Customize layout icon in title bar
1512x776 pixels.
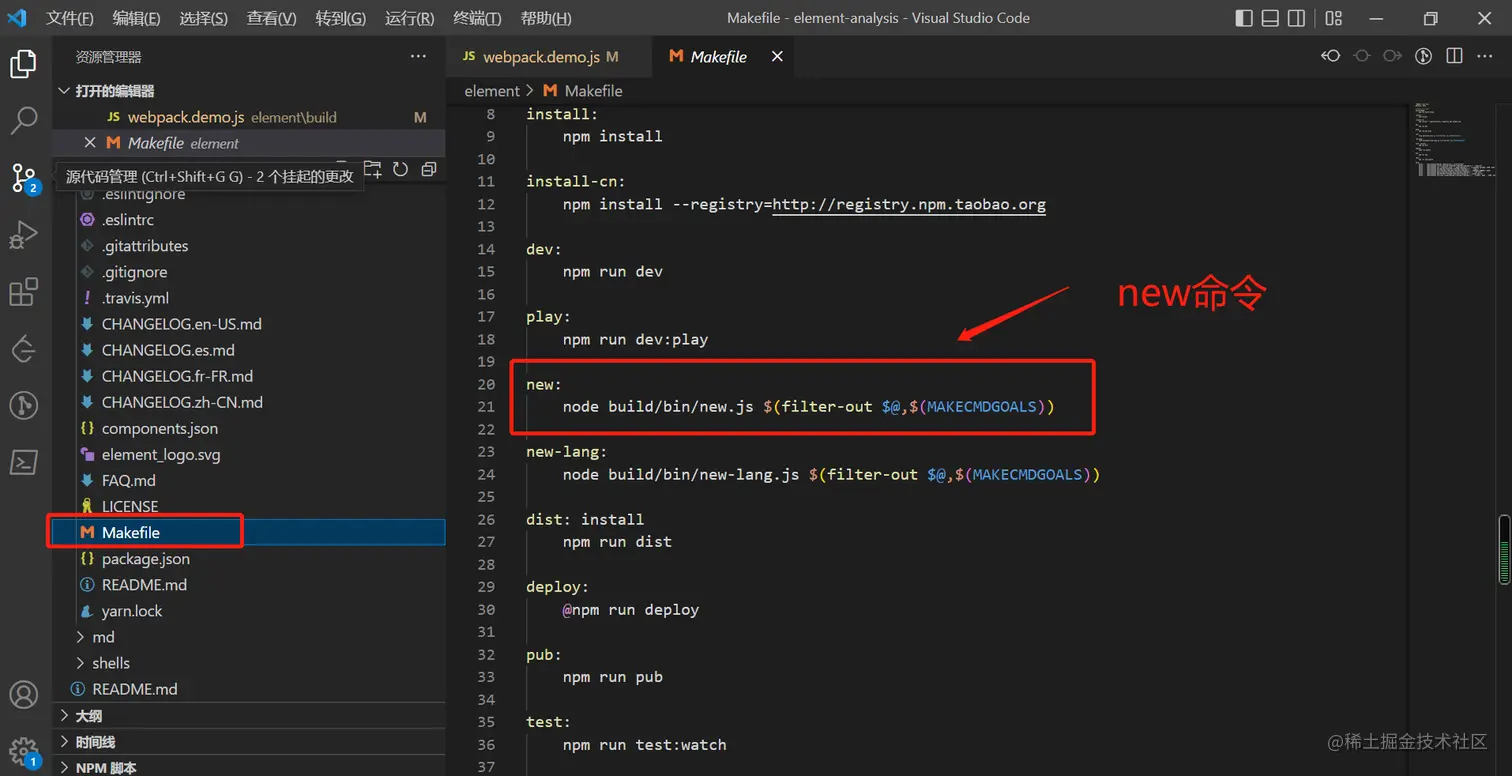click(1333, 18)
